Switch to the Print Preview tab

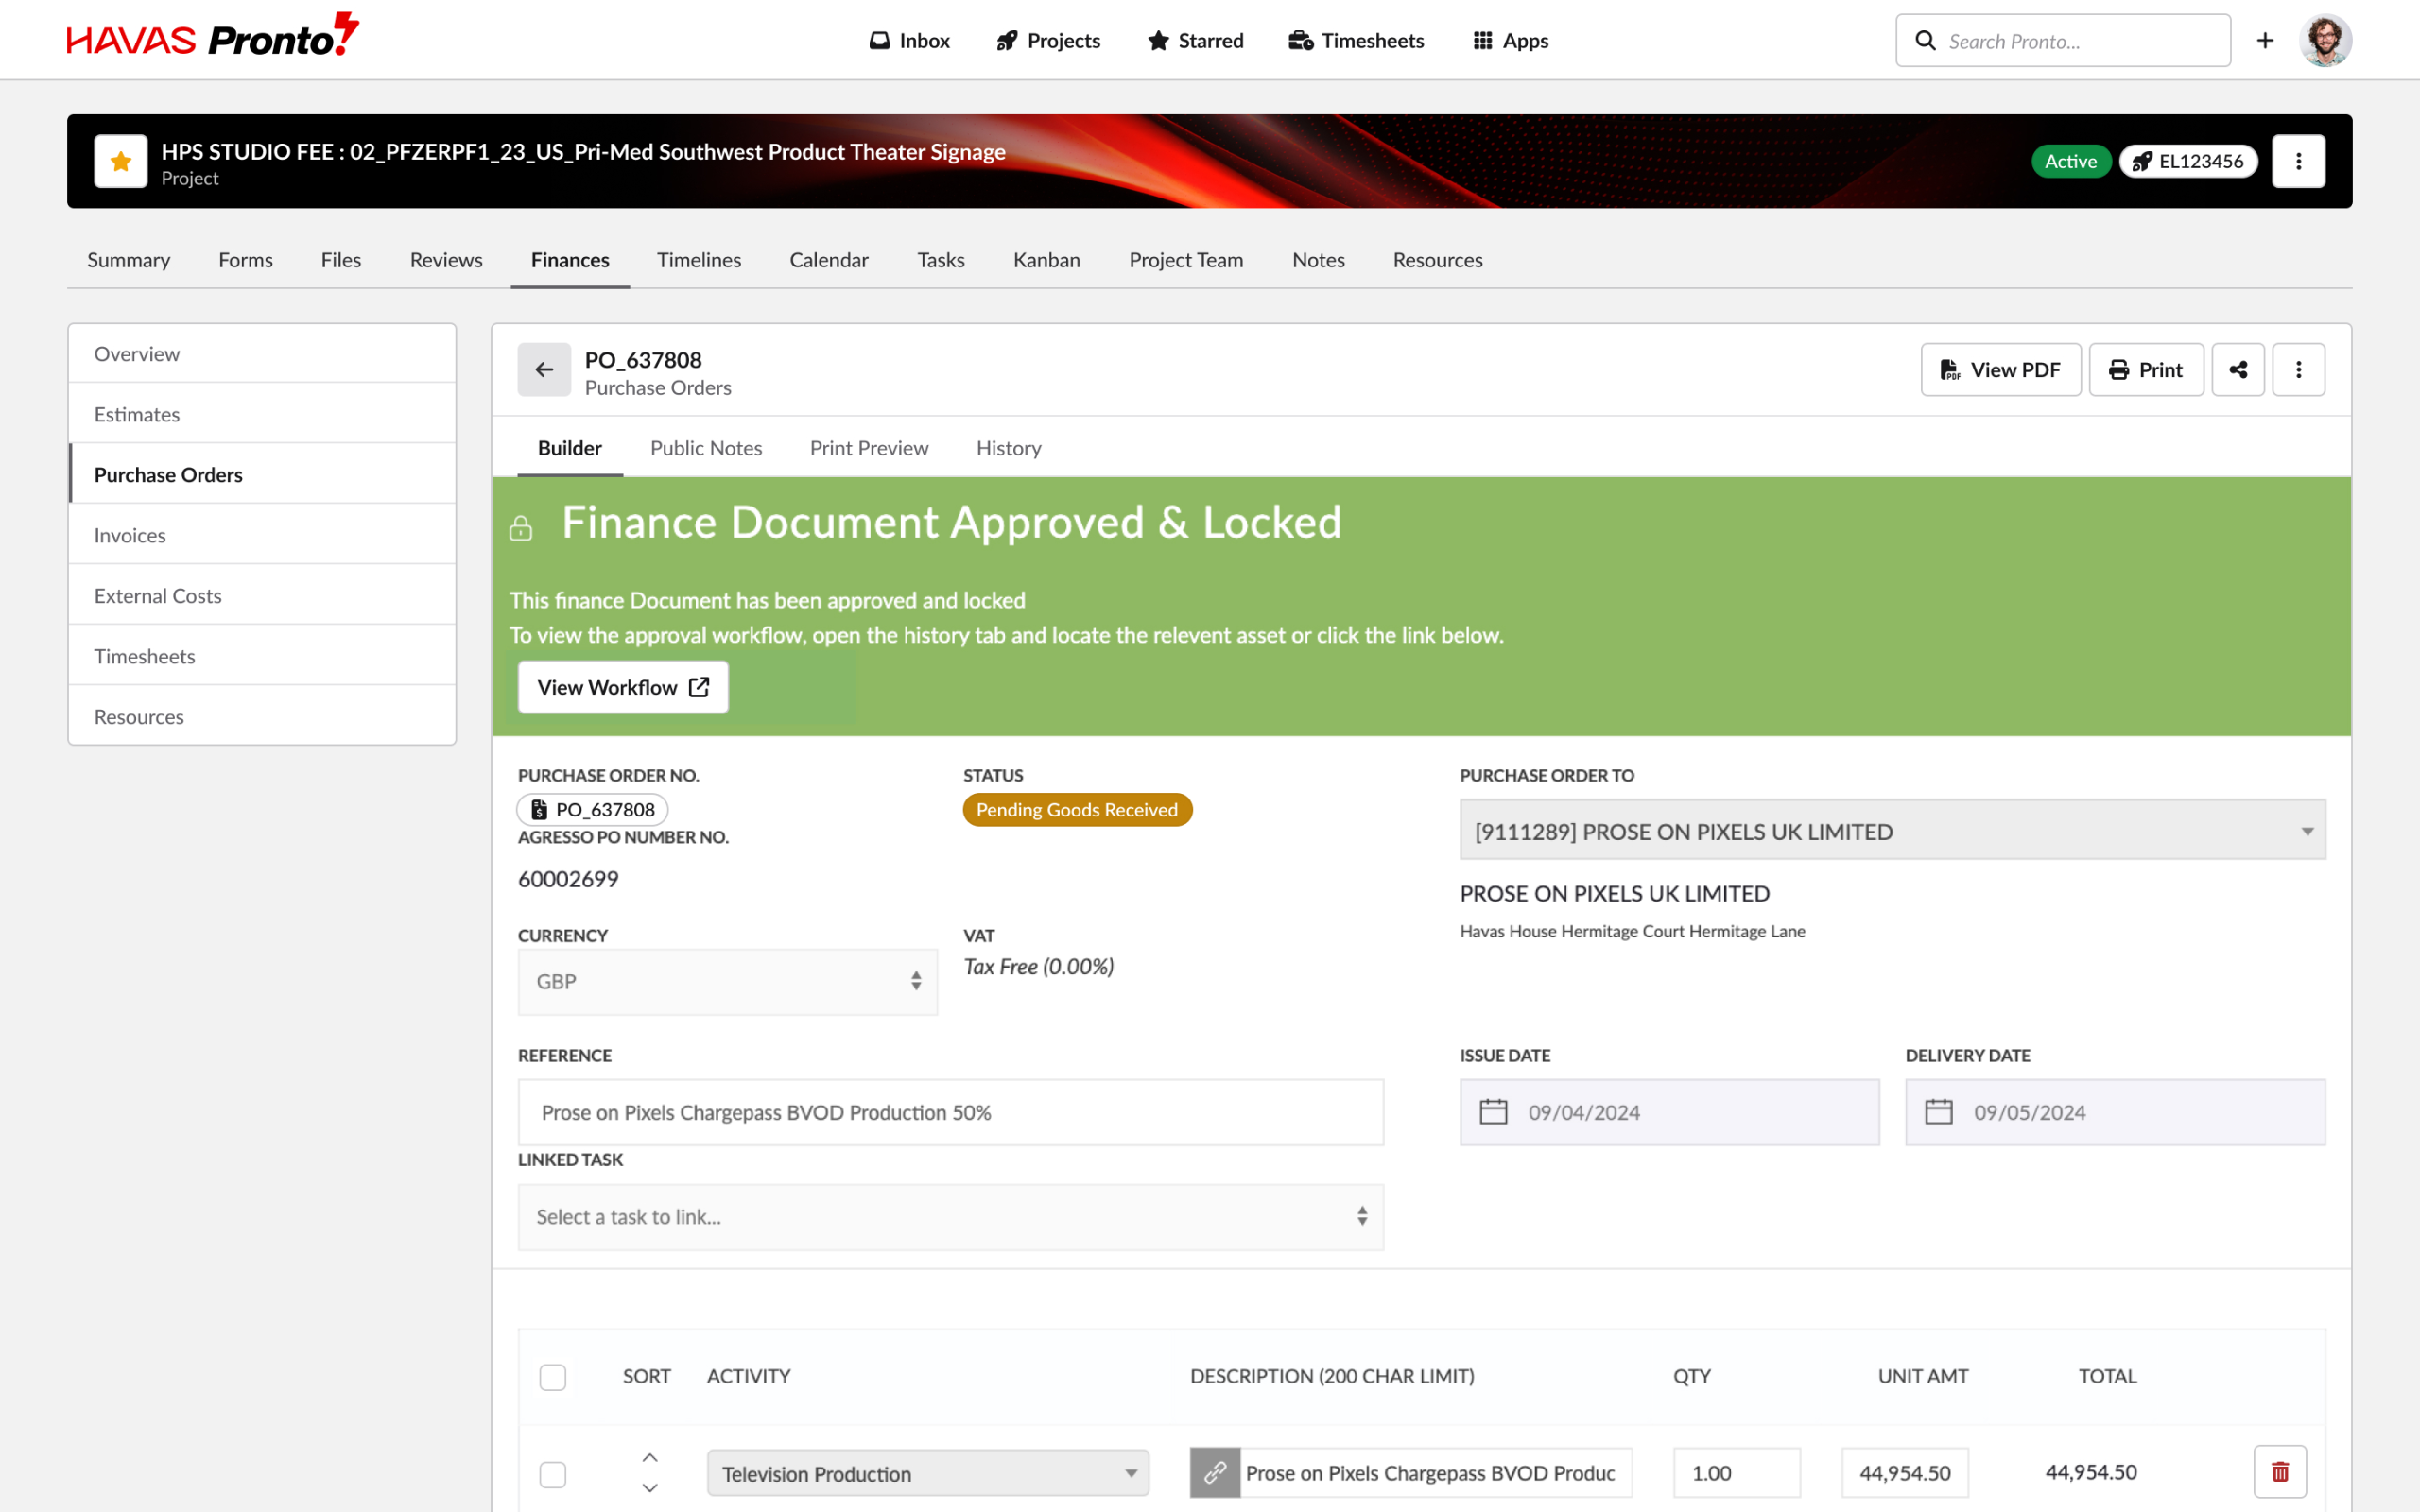(x=869, y=448)
